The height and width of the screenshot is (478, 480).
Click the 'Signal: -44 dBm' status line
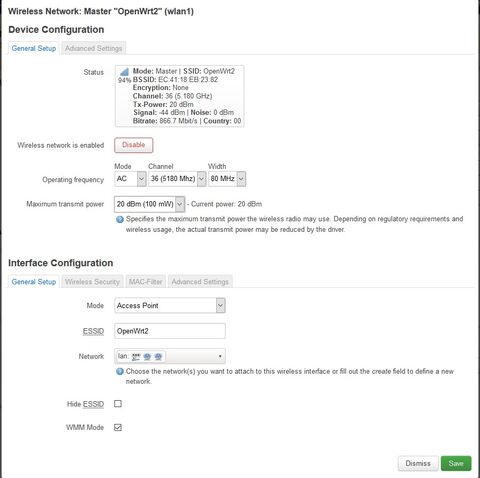point(159,112)
